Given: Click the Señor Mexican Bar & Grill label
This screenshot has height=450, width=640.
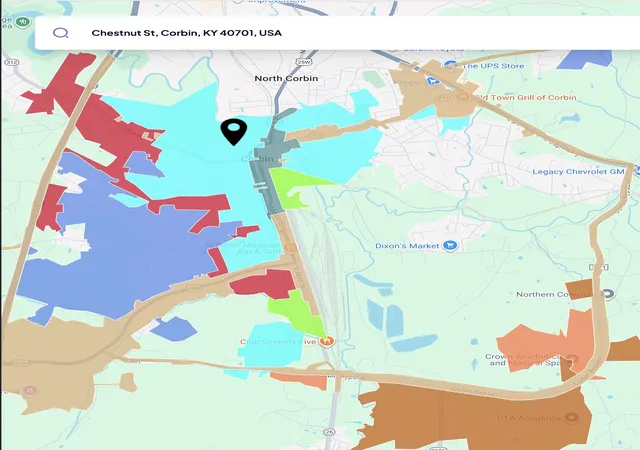Looking at the screenshot, I should 243,248.
